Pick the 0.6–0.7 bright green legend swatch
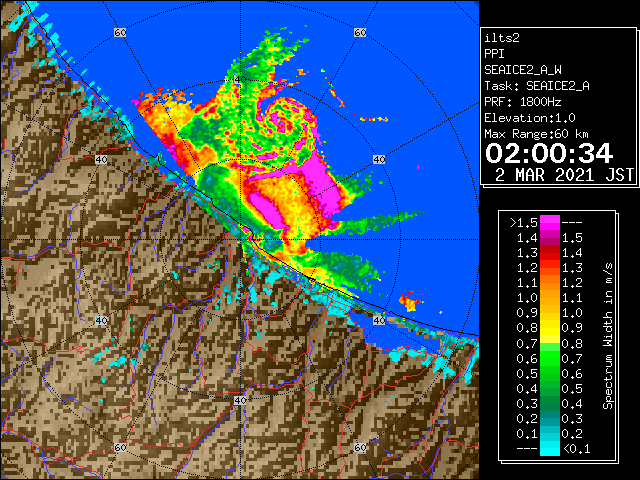The width and height of the screenshot is (640, 480). tap(549, 358)
